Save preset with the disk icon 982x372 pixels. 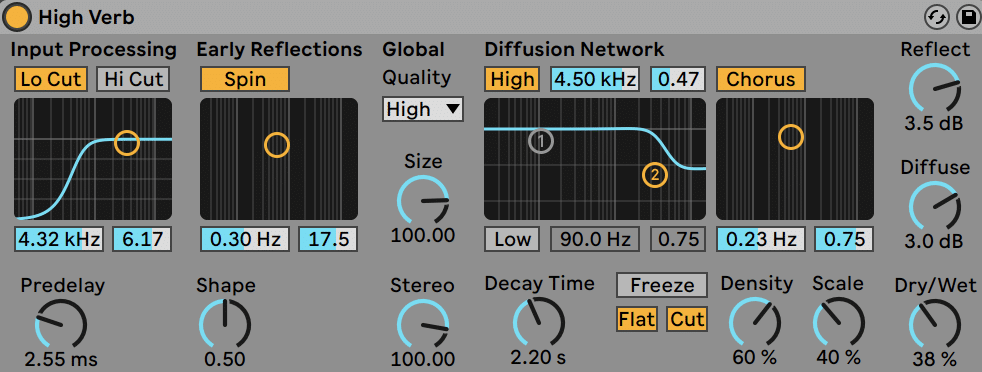pyautogui.click(x=967, y=18)
